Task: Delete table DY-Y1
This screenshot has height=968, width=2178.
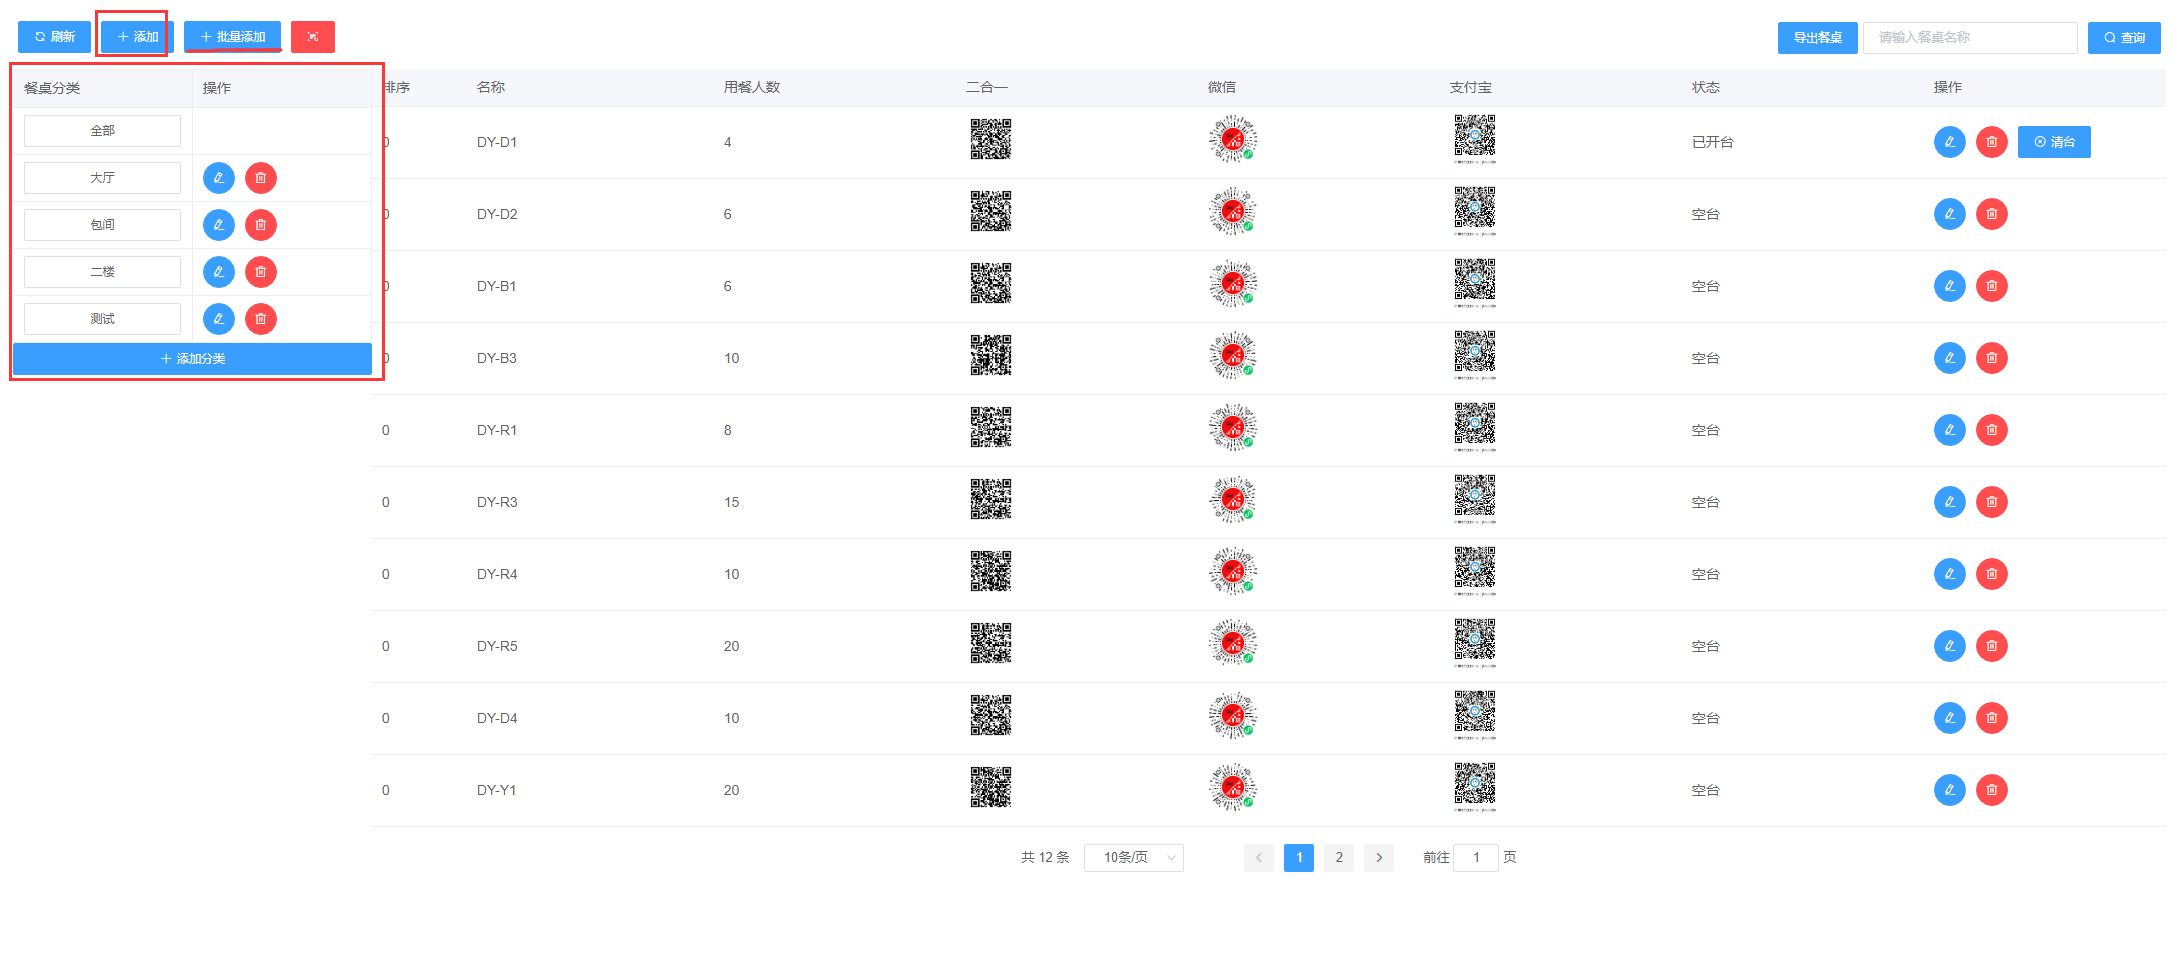Action: [1992, 790]
